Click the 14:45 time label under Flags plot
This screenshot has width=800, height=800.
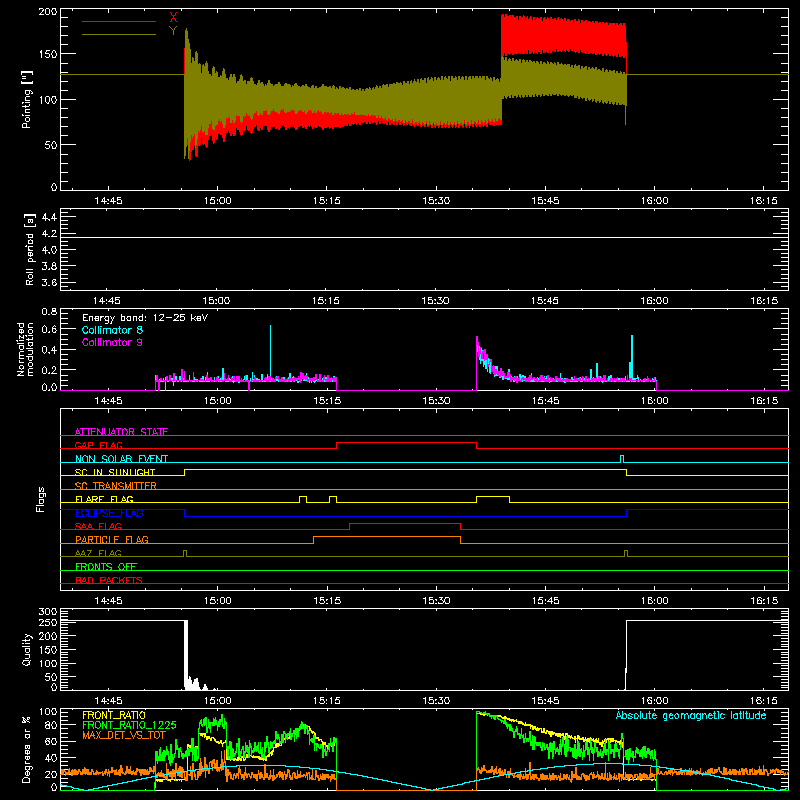click(x=108, y=601)
